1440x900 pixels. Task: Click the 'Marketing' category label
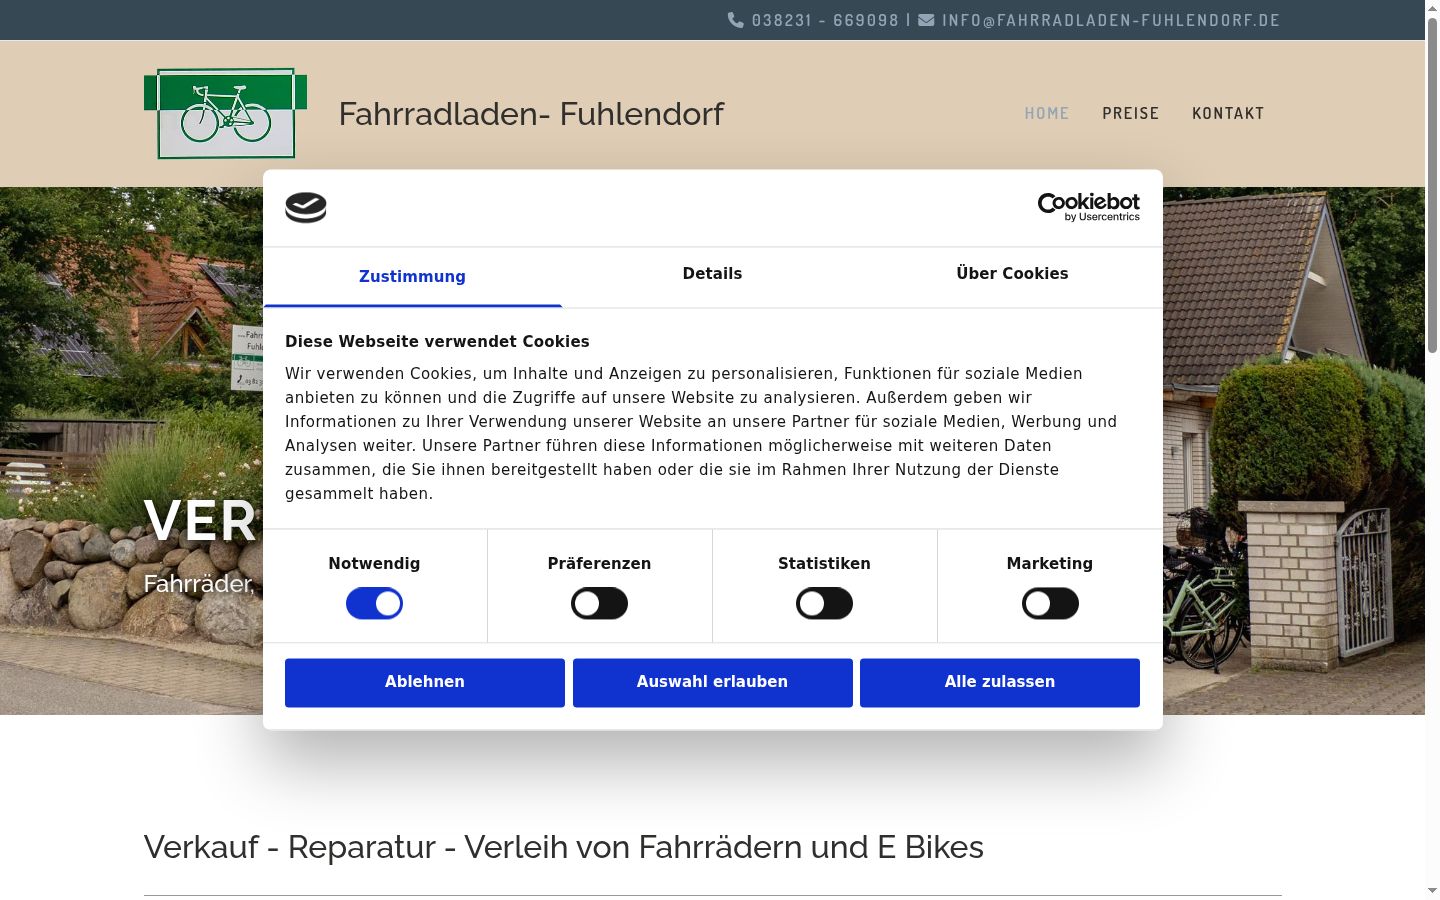tap(1050, 564)
